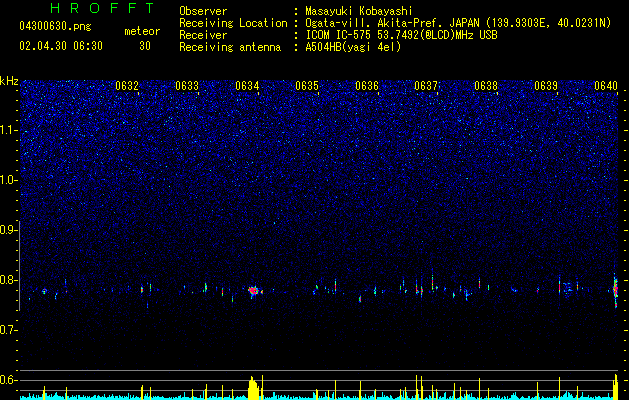
Task: Click the date stamp 02.04.30 06:30
Action: [x=61, y=46]
